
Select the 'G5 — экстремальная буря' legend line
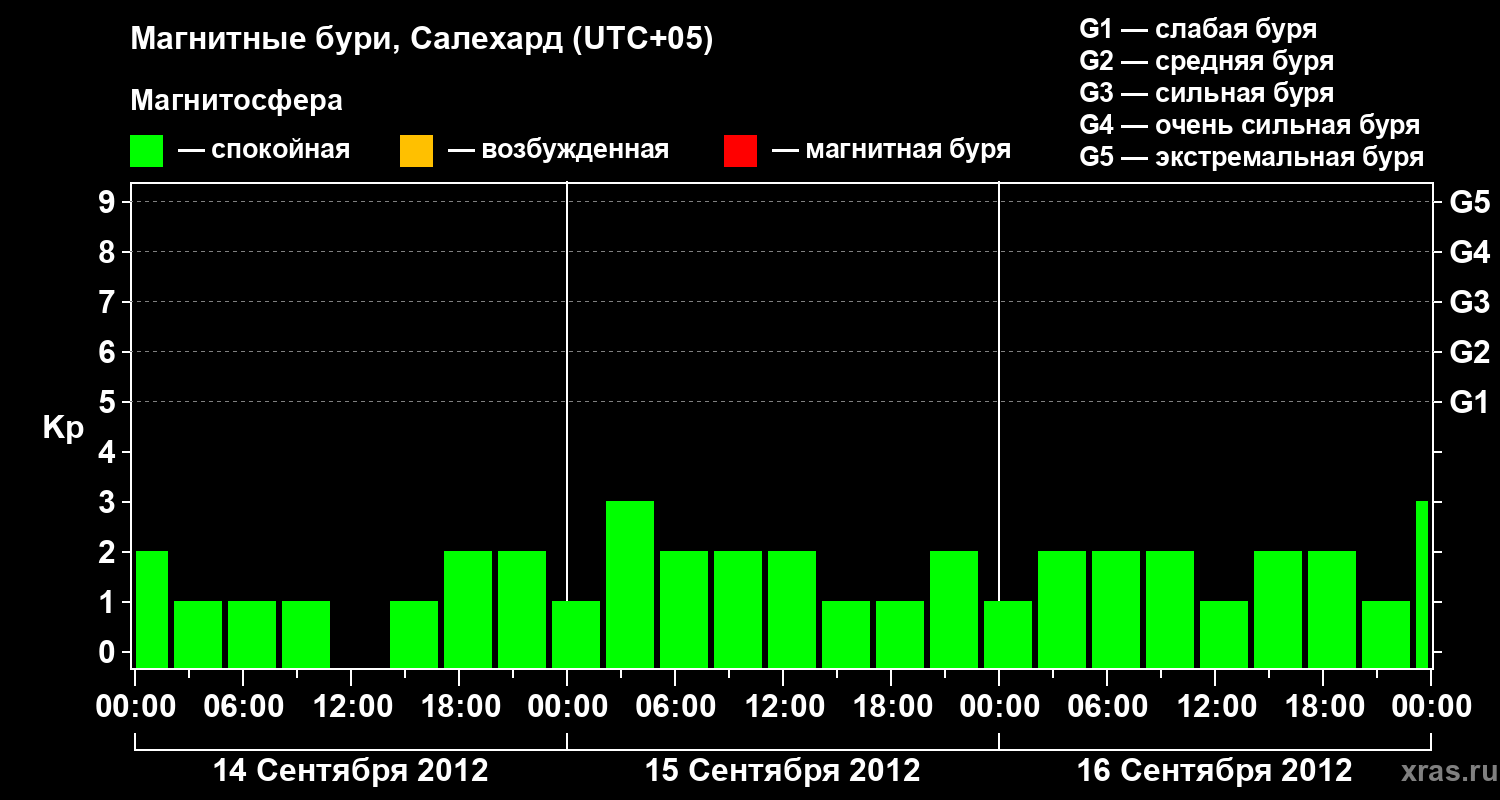point(1252,157)
